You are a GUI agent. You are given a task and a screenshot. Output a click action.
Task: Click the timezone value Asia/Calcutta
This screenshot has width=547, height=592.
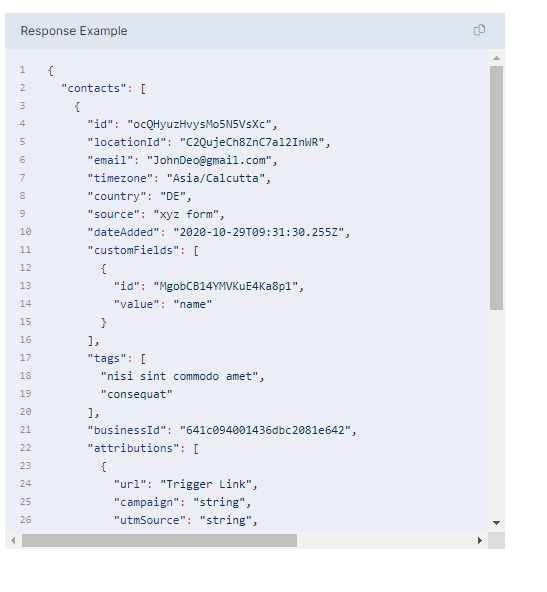coord(216,178)
